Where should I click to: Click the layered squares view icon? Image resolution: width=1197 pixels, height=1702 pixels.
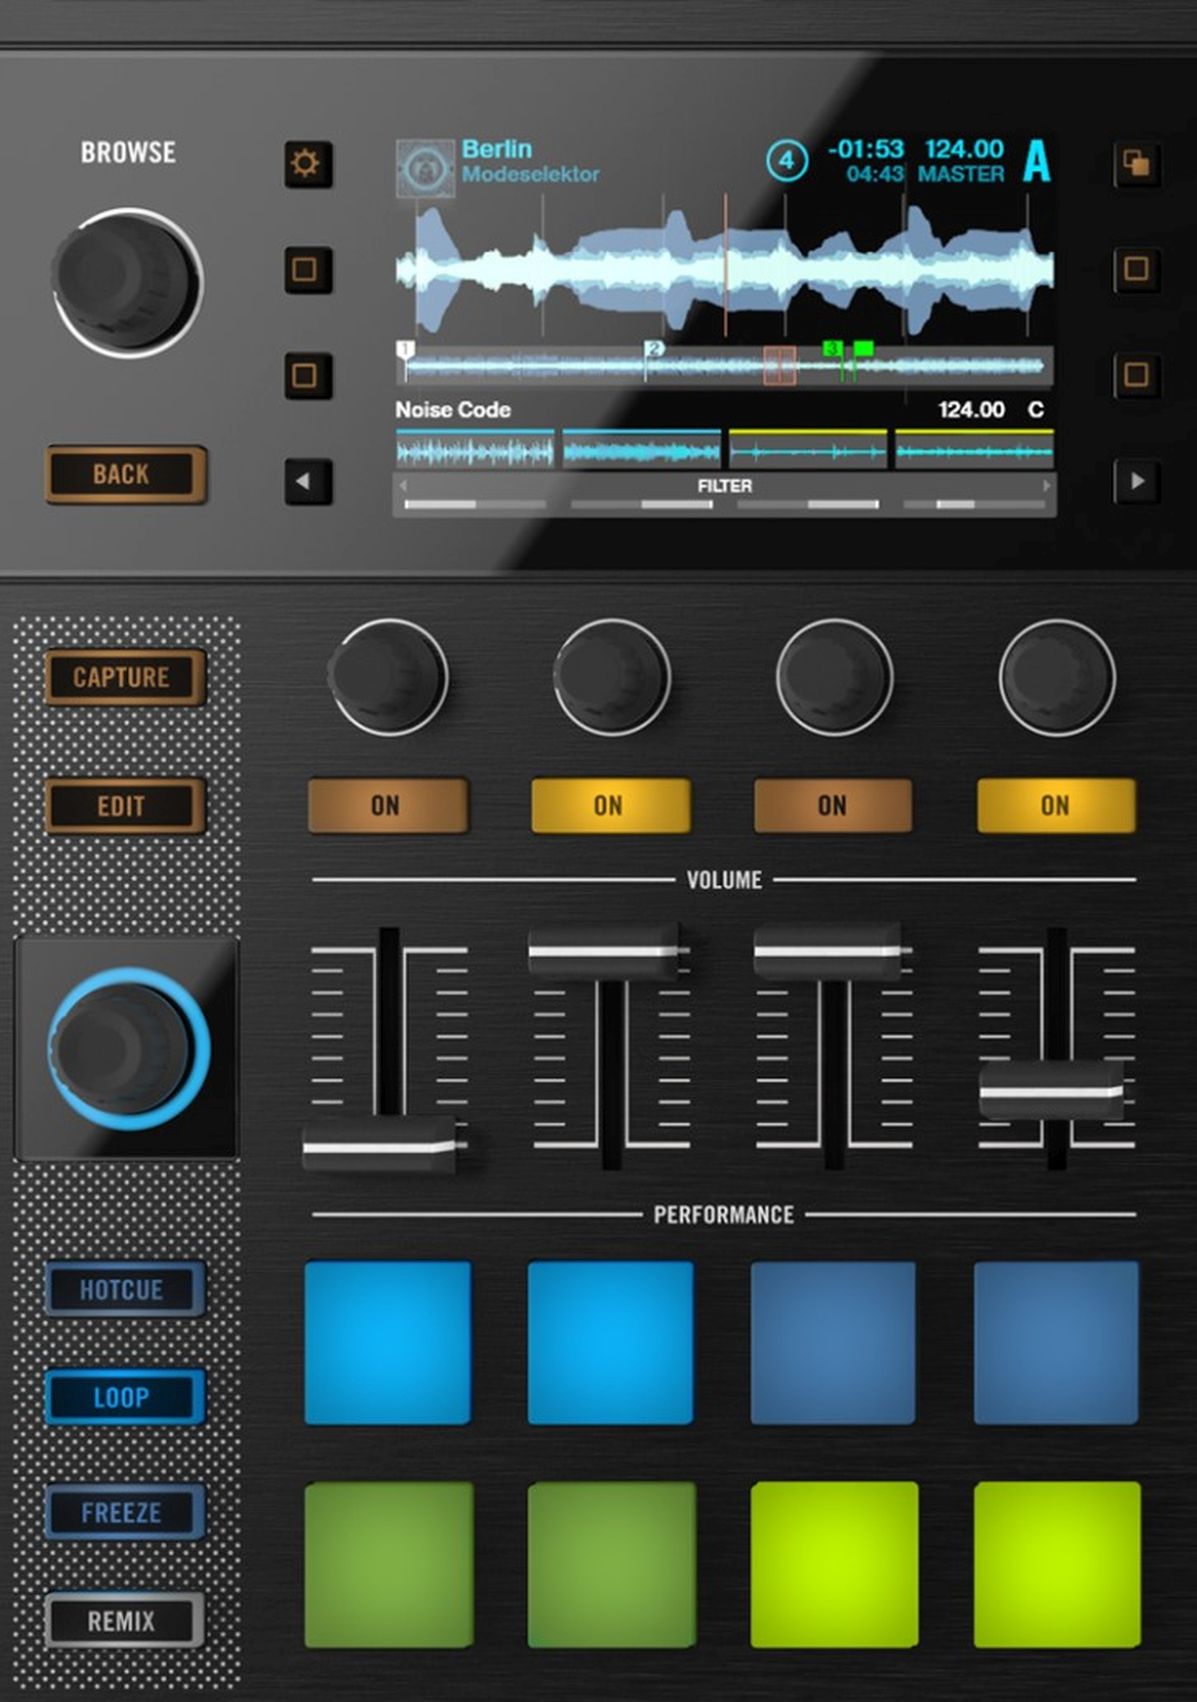click(x=1136, y=163)
